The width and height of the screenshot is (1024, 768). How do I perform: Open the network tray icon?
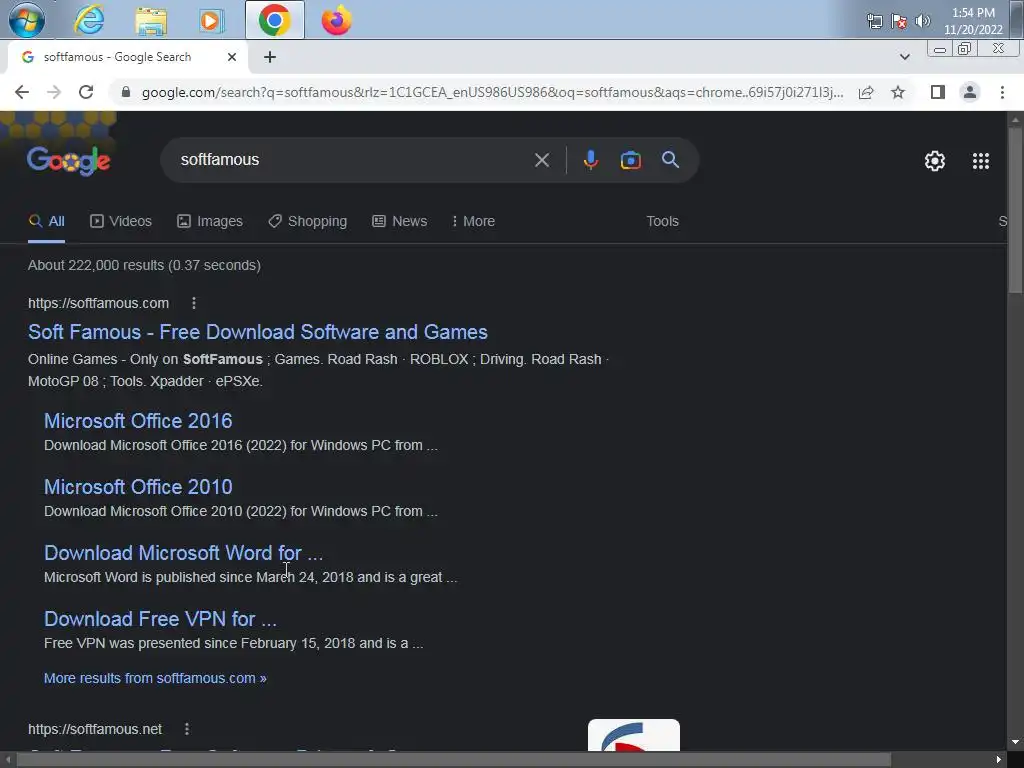pyautogui.click(x=874, y=21)
